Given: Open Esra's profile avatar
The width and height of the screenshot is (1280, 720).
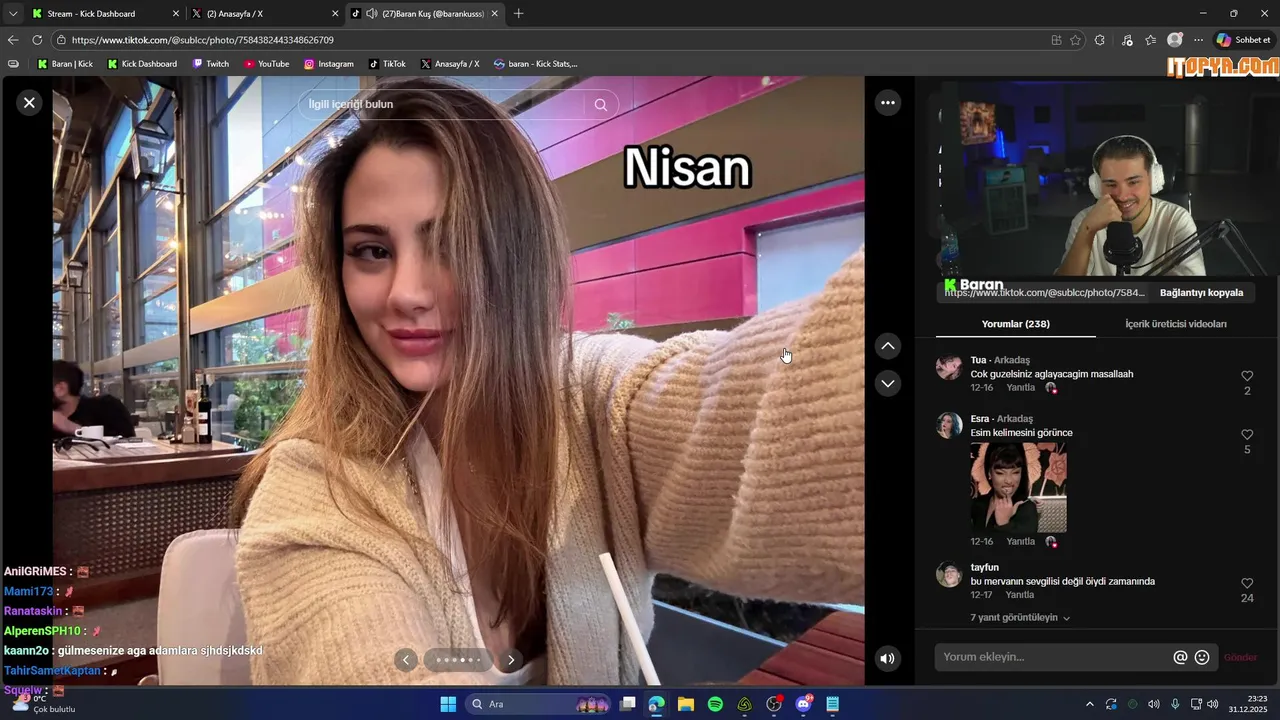Looking at the screenshot, I should coord(948,425).
